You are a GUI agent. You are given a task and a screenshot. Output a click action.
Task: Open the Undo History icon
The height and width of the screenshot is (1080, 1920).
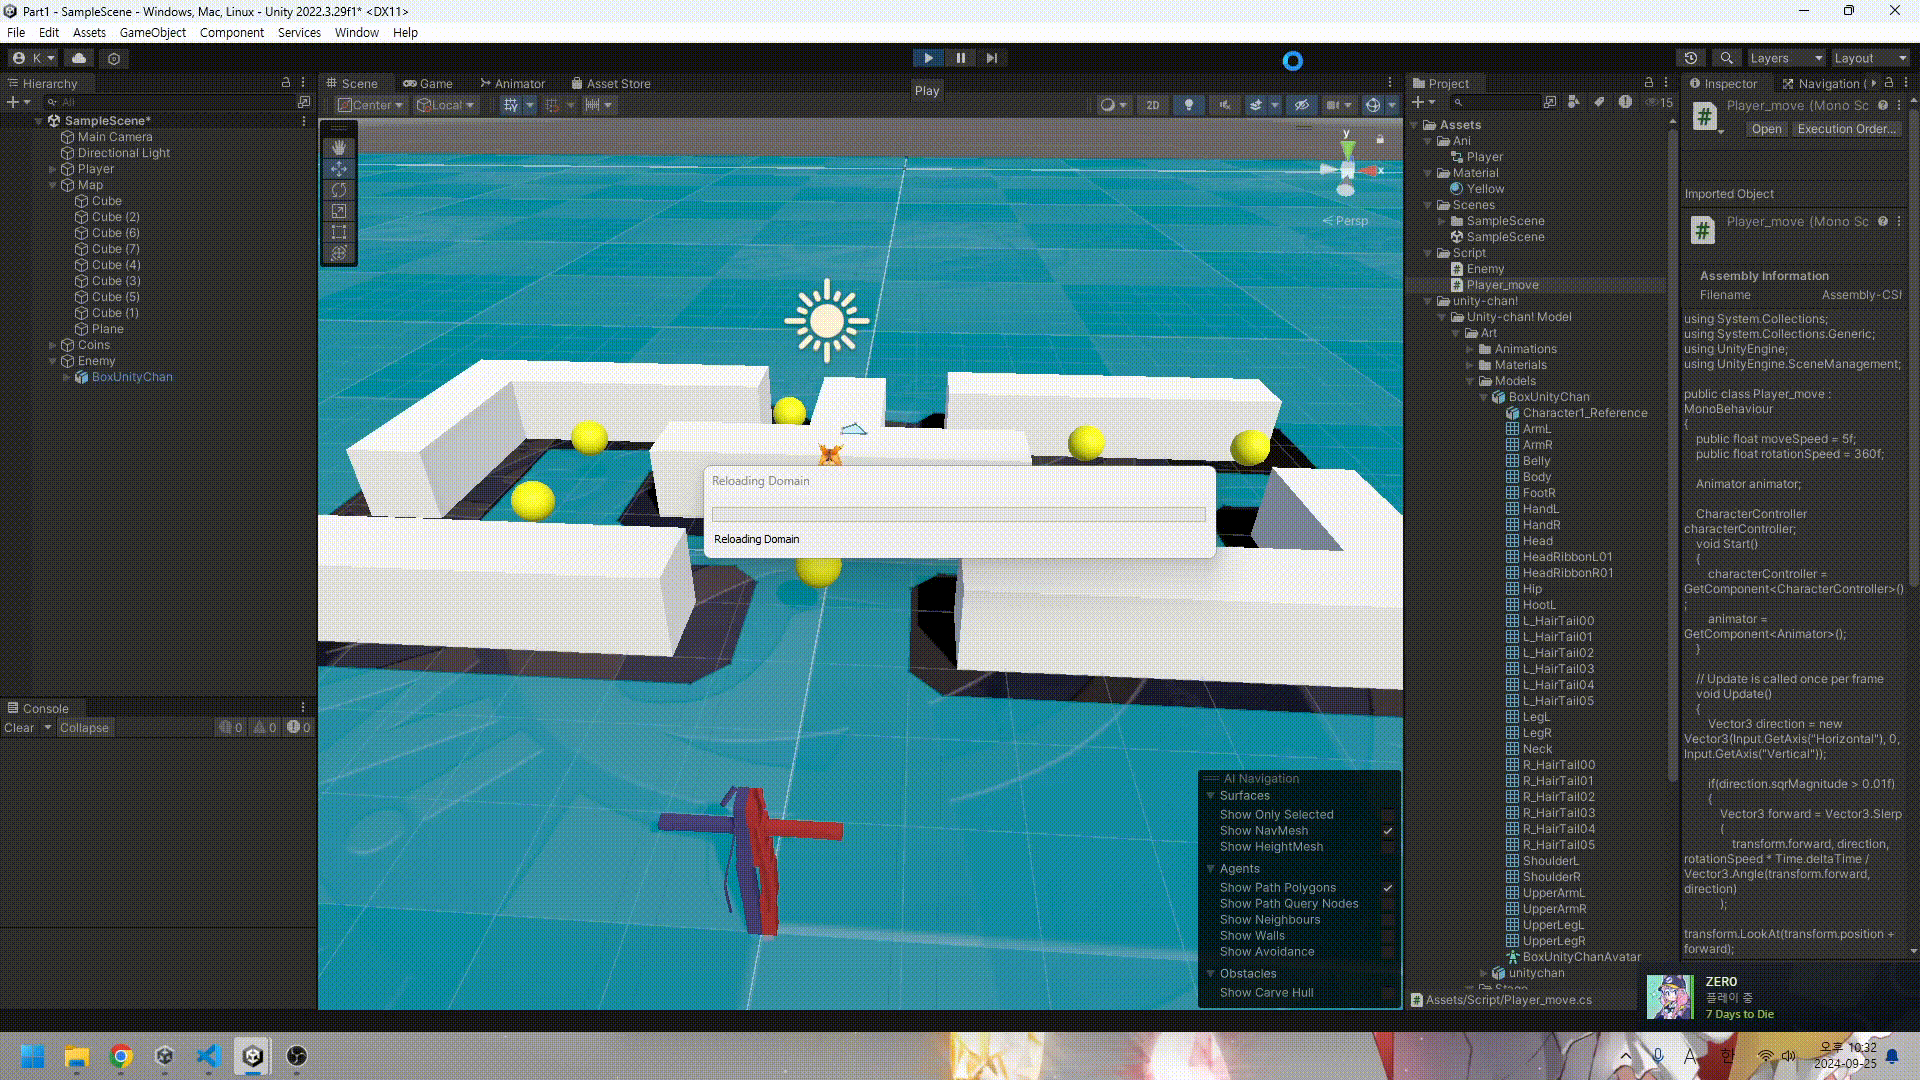[x=1691, y=58]
